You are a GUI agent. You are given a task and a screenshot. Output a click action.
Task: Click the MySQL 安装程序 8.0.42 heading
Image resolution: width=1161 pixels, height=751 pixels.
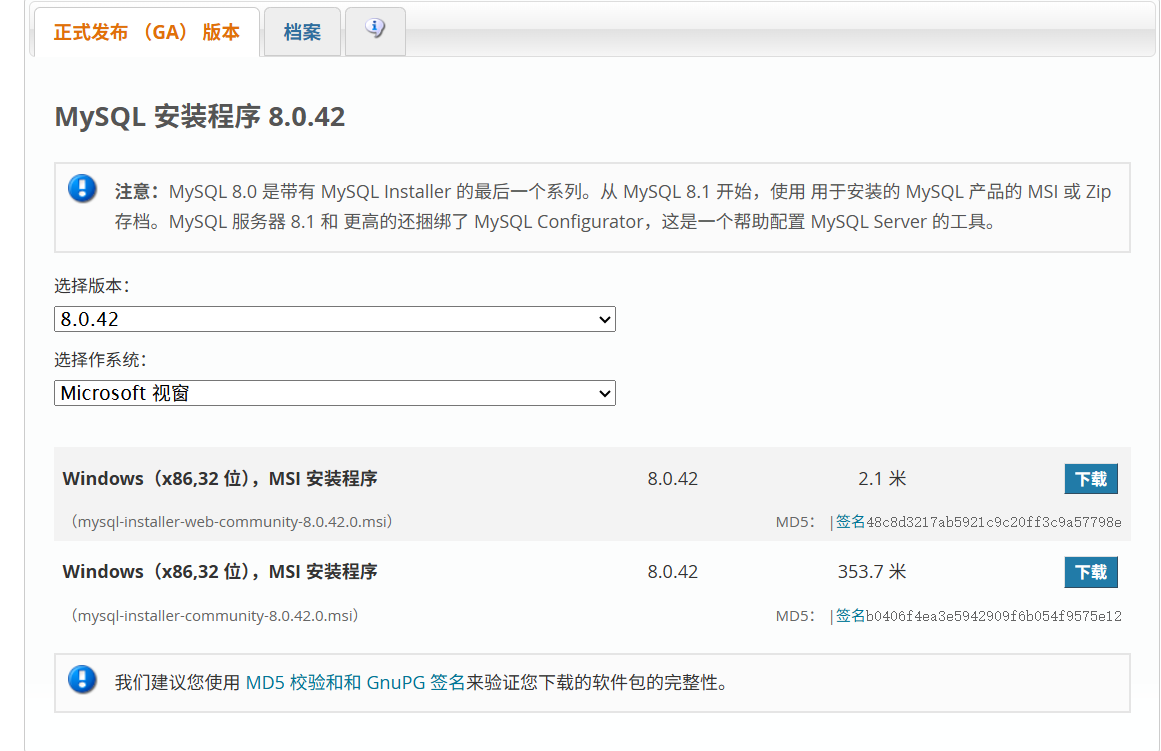pos(200,116)
